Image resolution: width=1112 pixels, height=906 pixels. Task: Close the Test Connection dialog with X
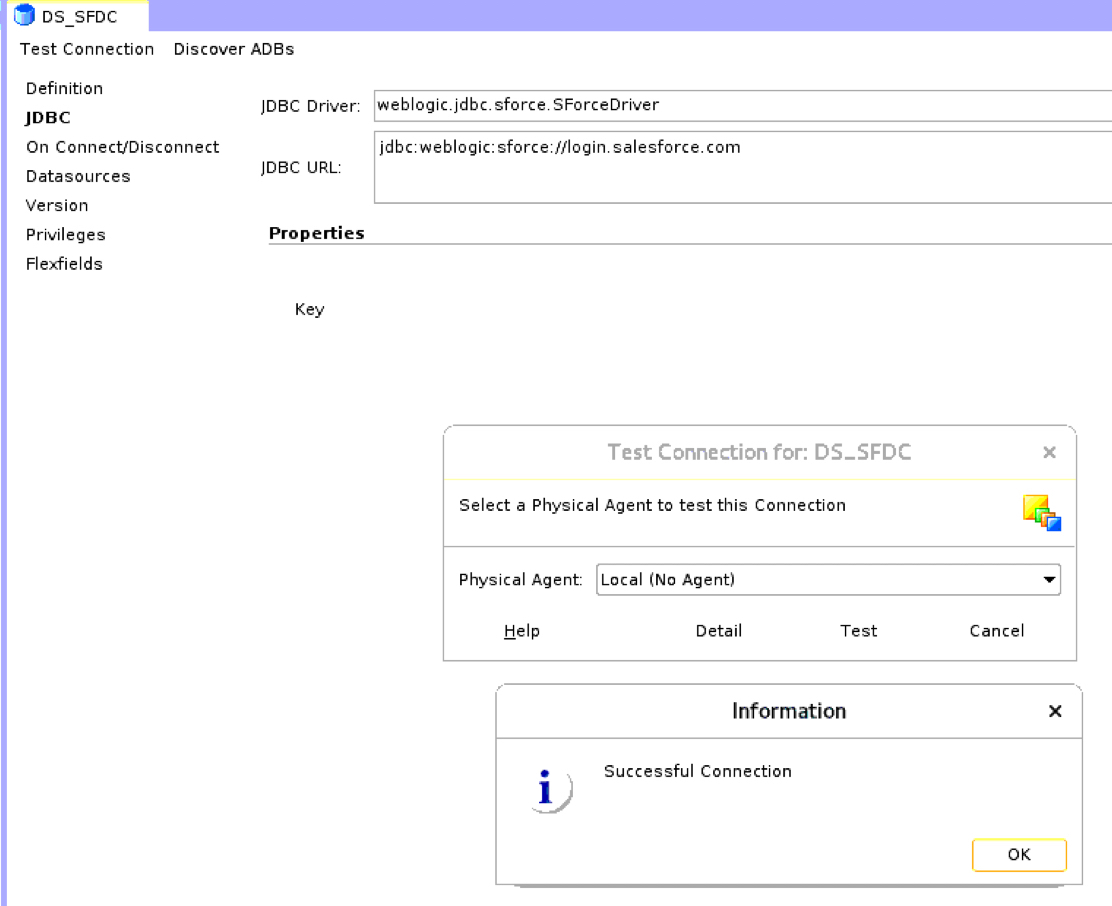click(1049, 453)
